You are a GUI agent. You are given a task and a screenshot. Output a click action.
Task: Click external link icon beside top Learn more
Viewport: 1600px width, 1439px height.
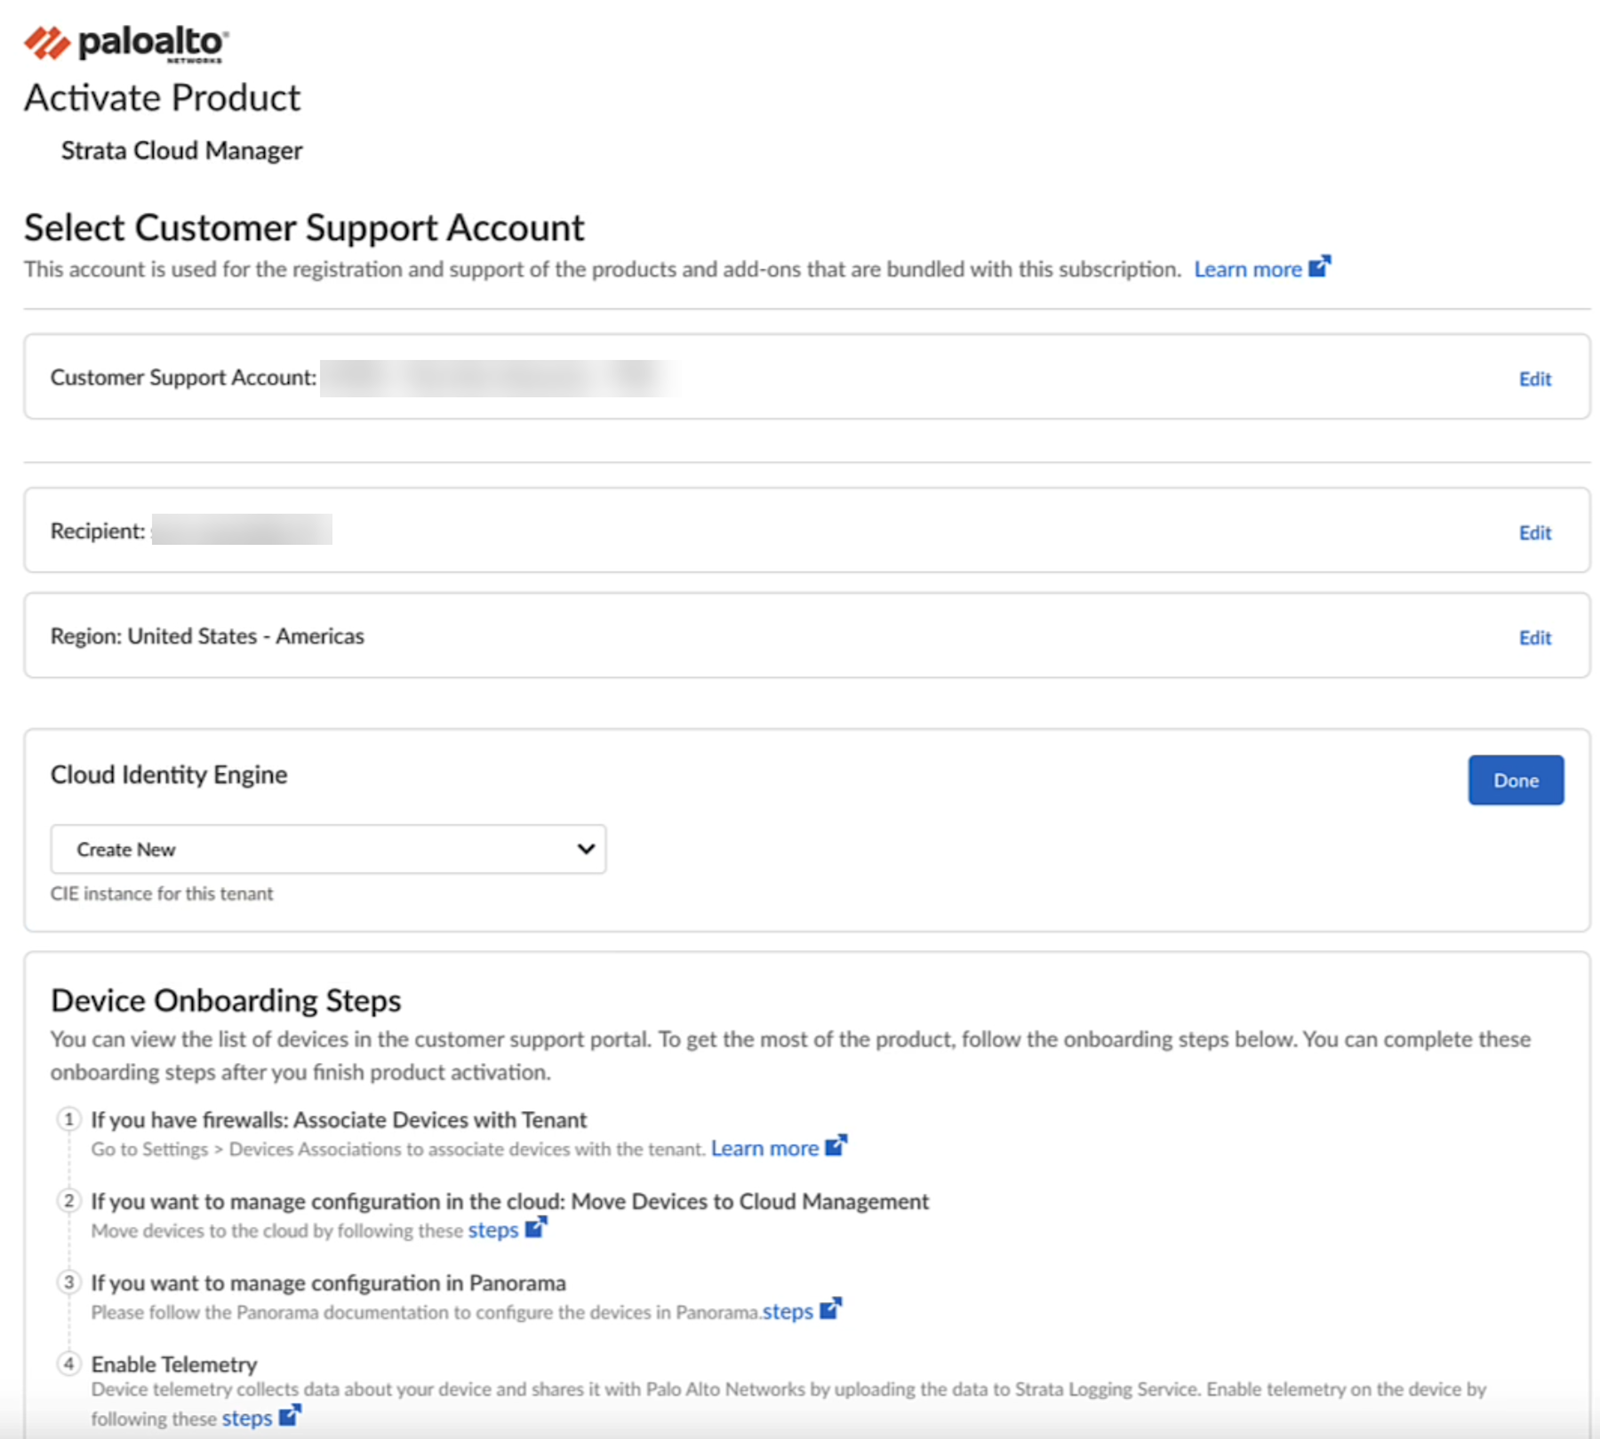(1320, 267)
